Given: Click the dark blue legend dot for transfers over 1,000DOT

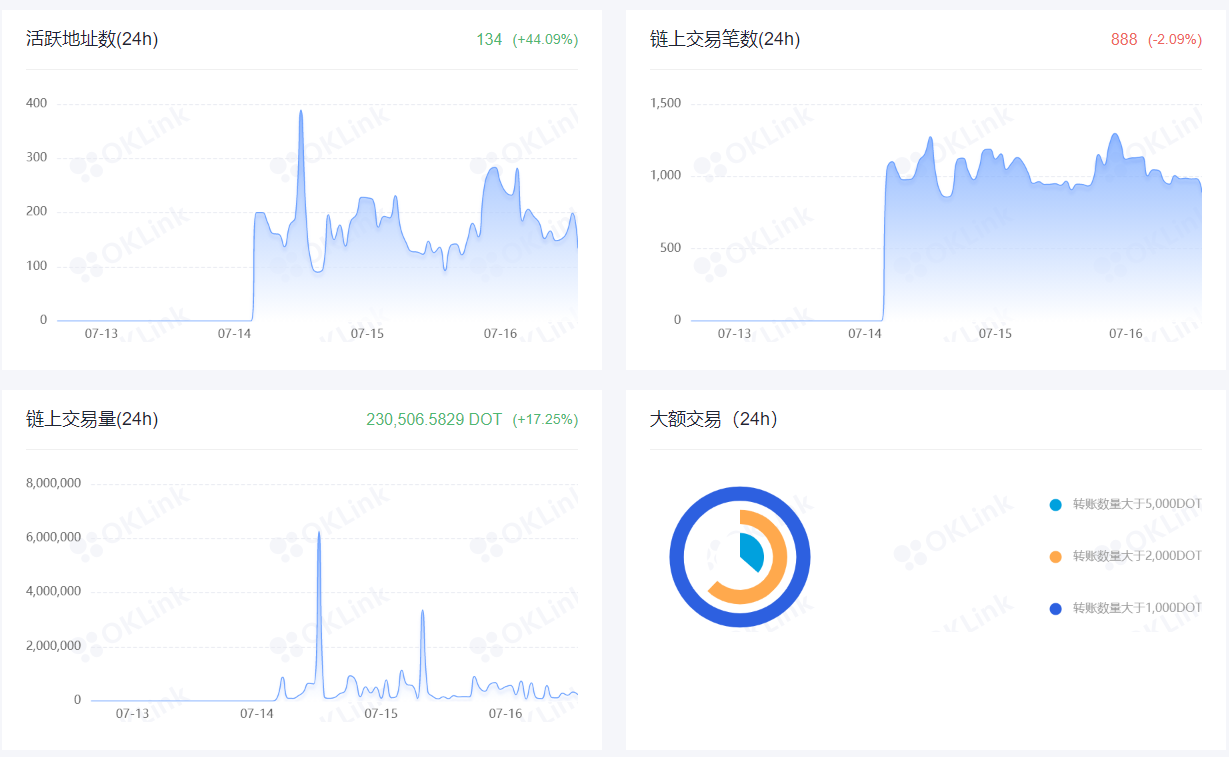Looking at the screenshot, I should click(1056, 609).
